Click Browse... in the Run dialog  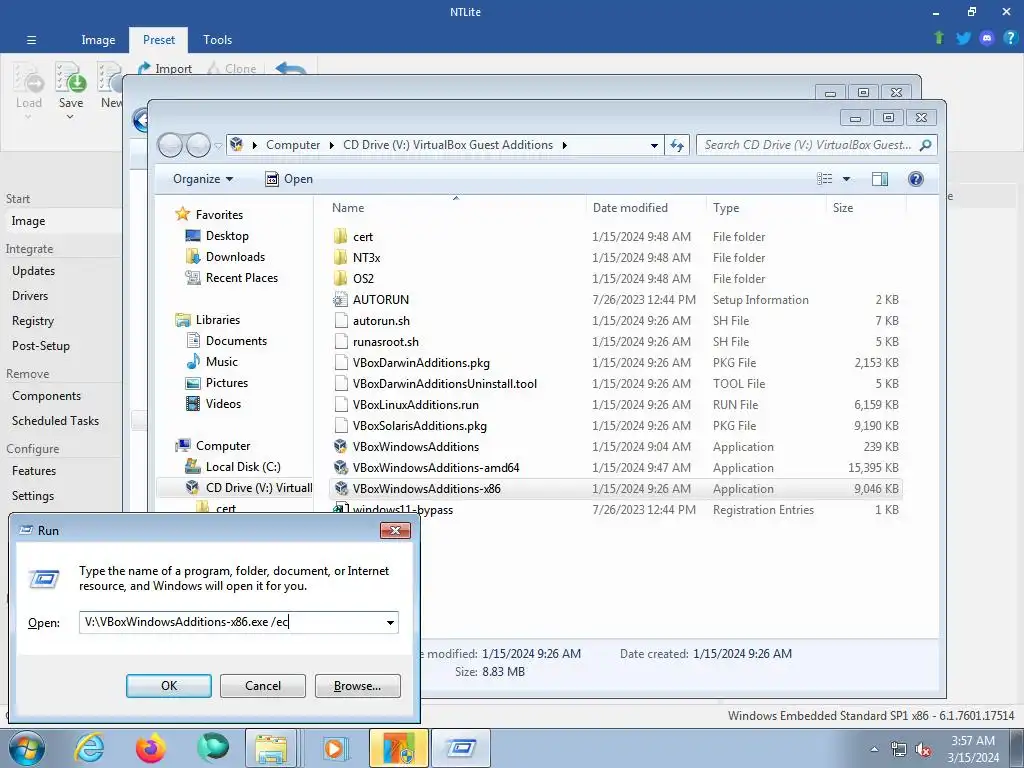[357, 686]
